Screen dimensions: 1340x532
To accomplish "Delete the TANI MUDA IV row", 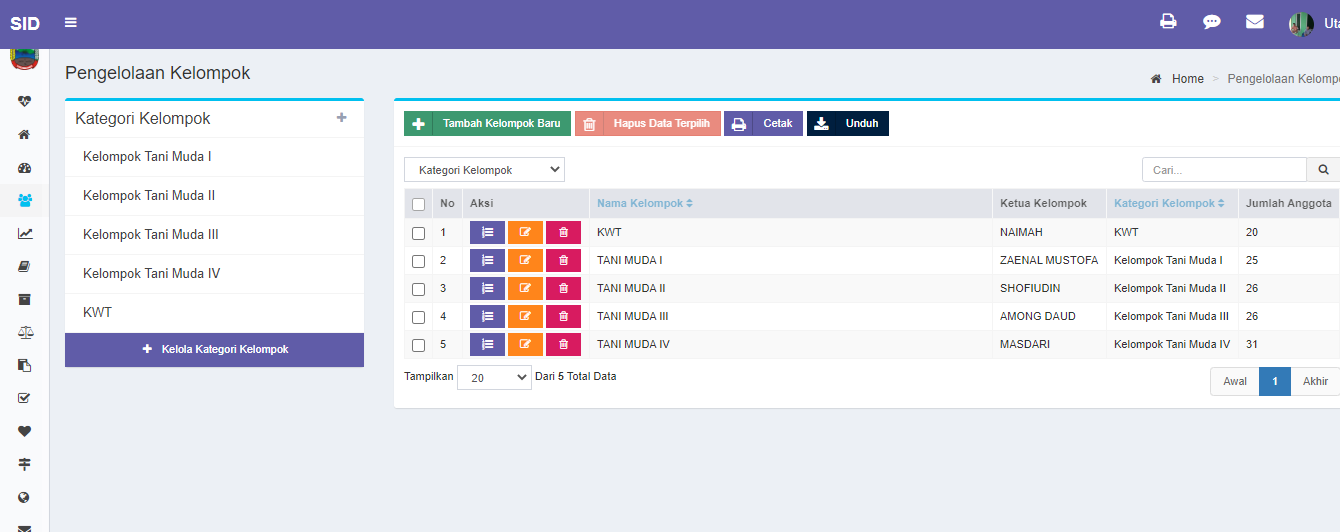I will point(563,344).
